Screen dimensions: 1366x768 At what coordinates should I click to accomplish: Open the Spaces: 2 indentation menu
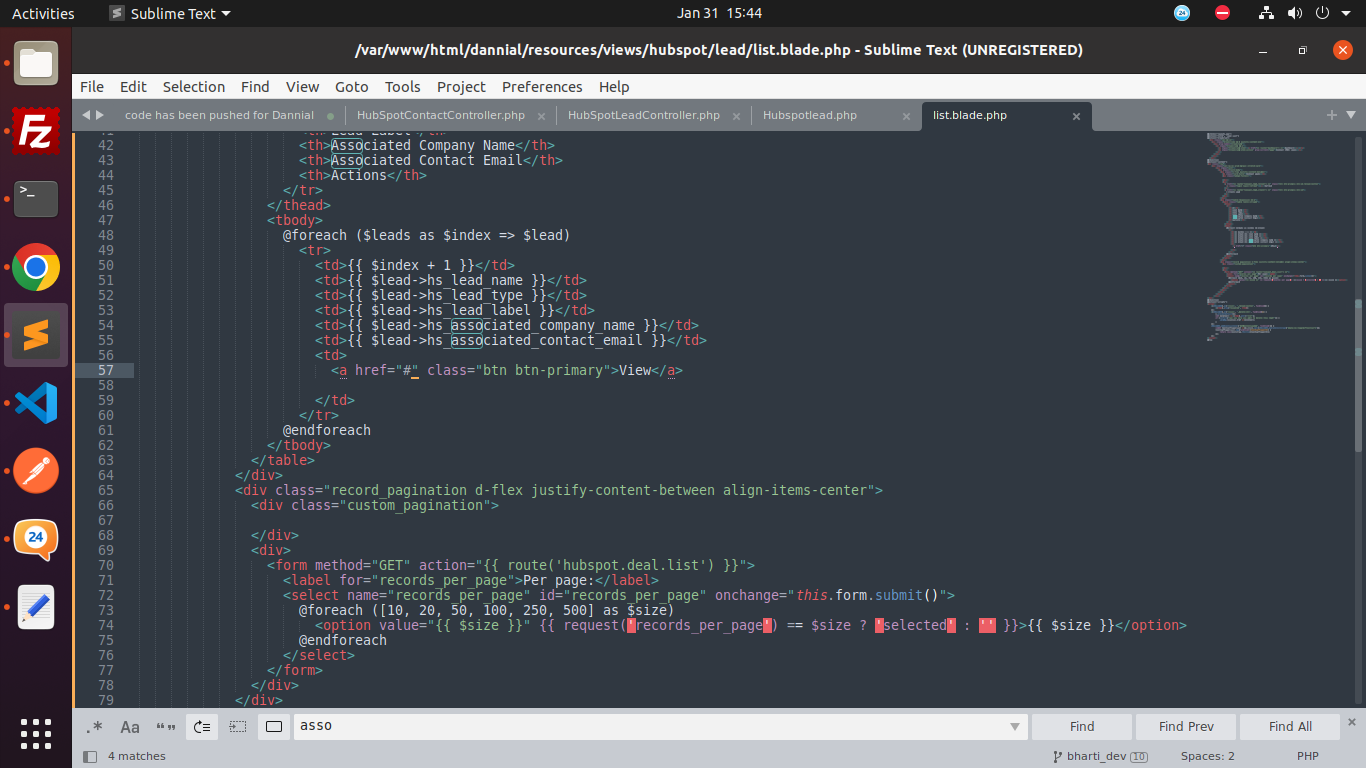pyautogui.click(x=1207, y=756)
